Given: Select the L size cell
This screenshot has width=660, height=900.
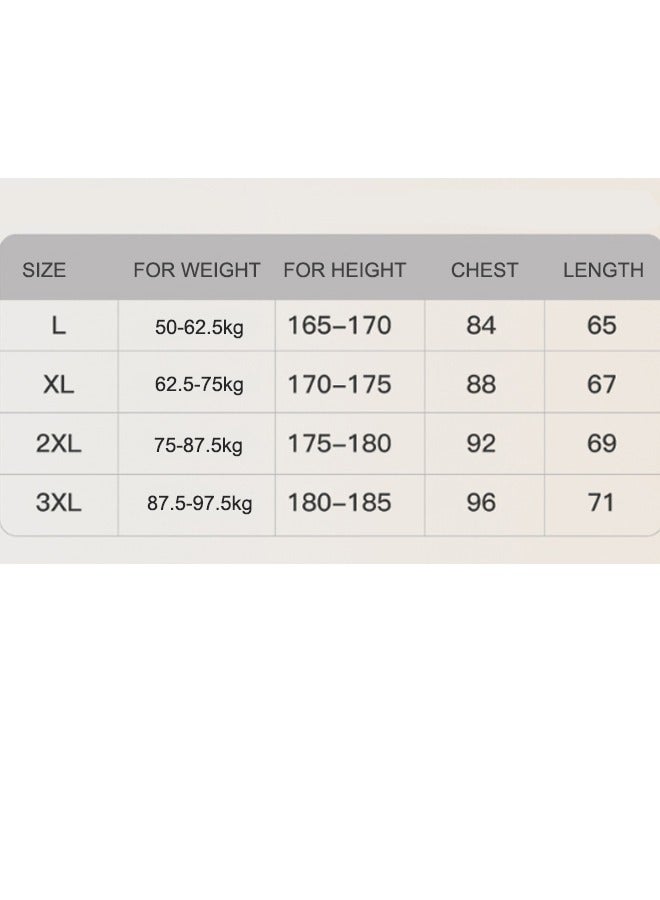Looking at the screenshot, I should point(59,326).
